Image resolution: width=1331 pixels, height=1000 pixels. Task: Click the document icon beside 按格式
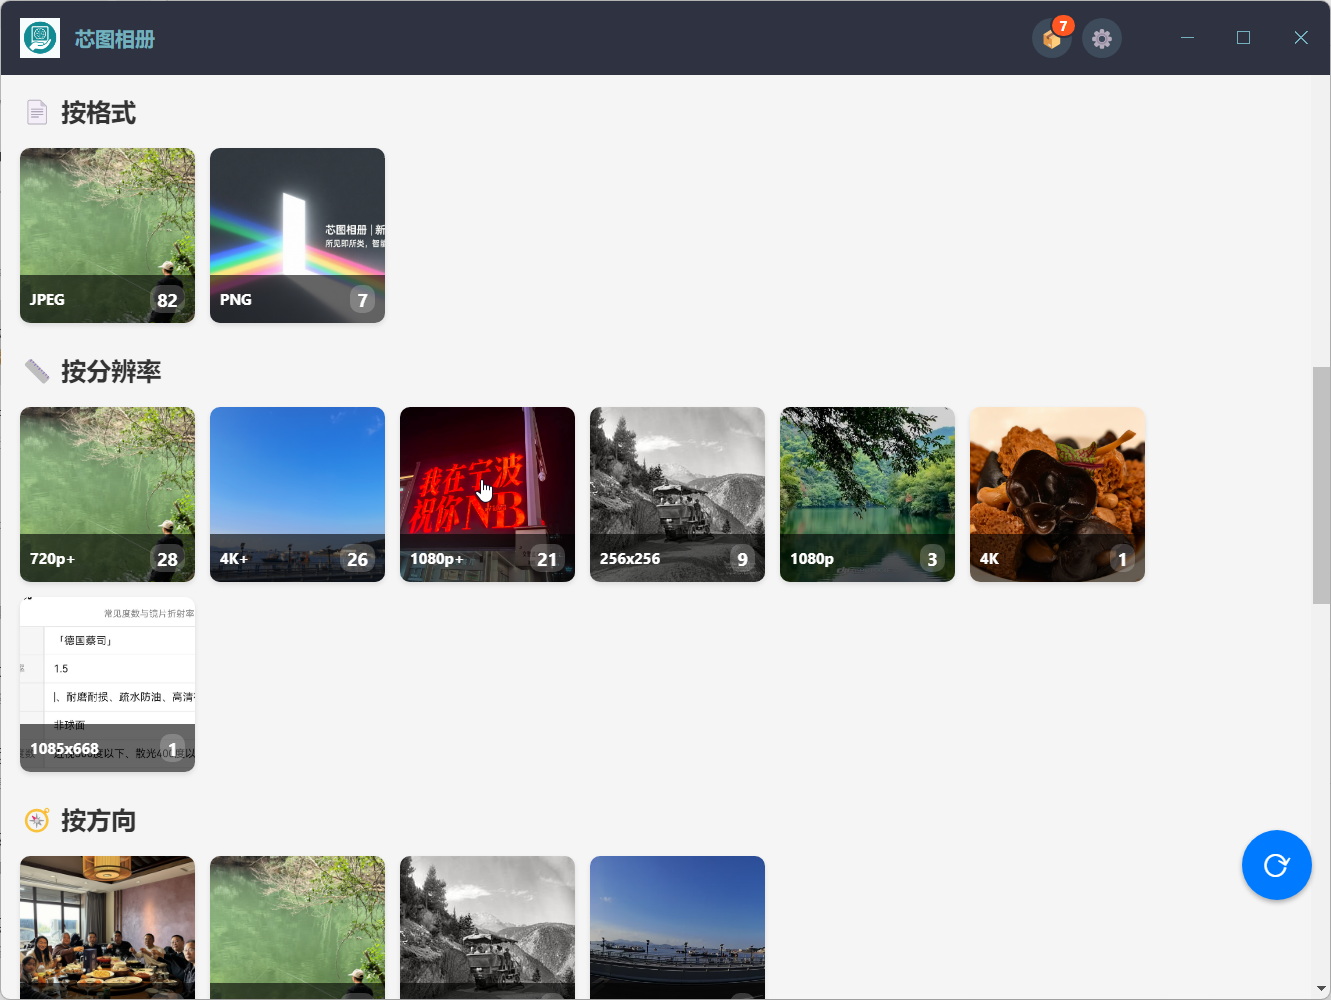37,113
